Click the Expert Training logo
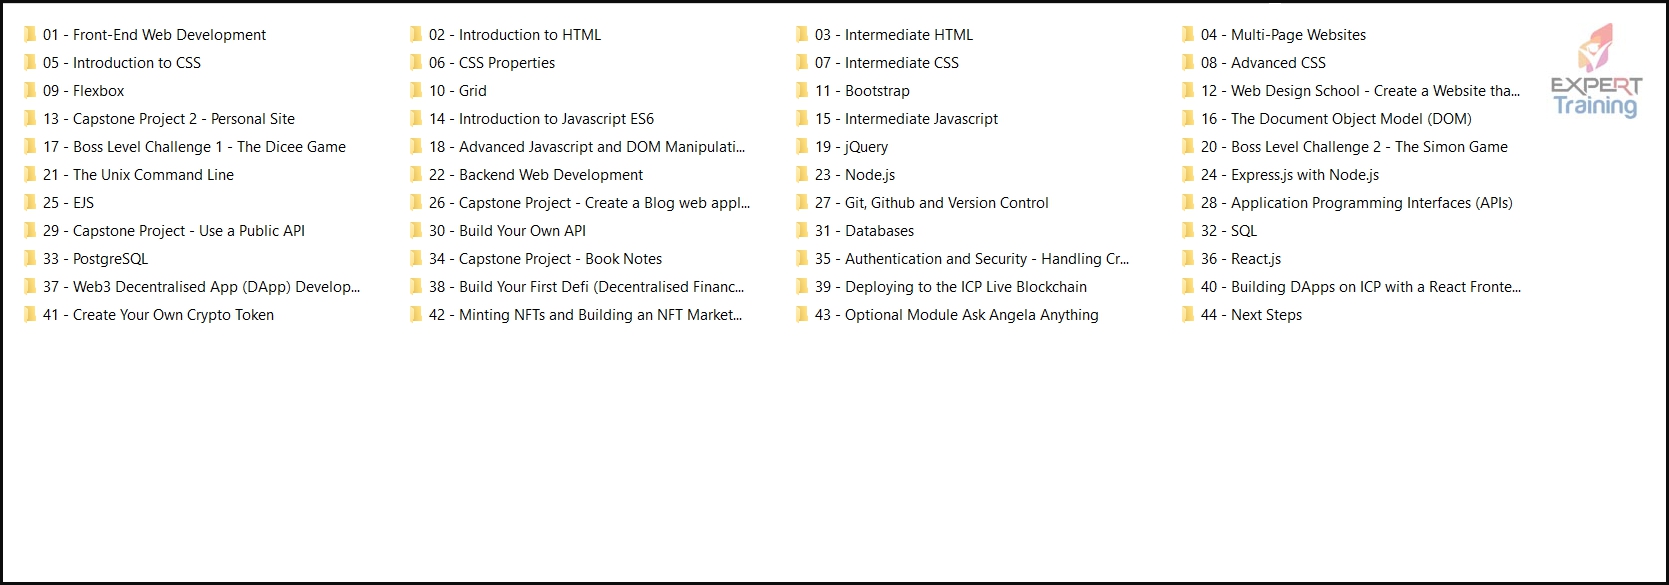Screen dimensions: 1669x585 (1596, 70)
